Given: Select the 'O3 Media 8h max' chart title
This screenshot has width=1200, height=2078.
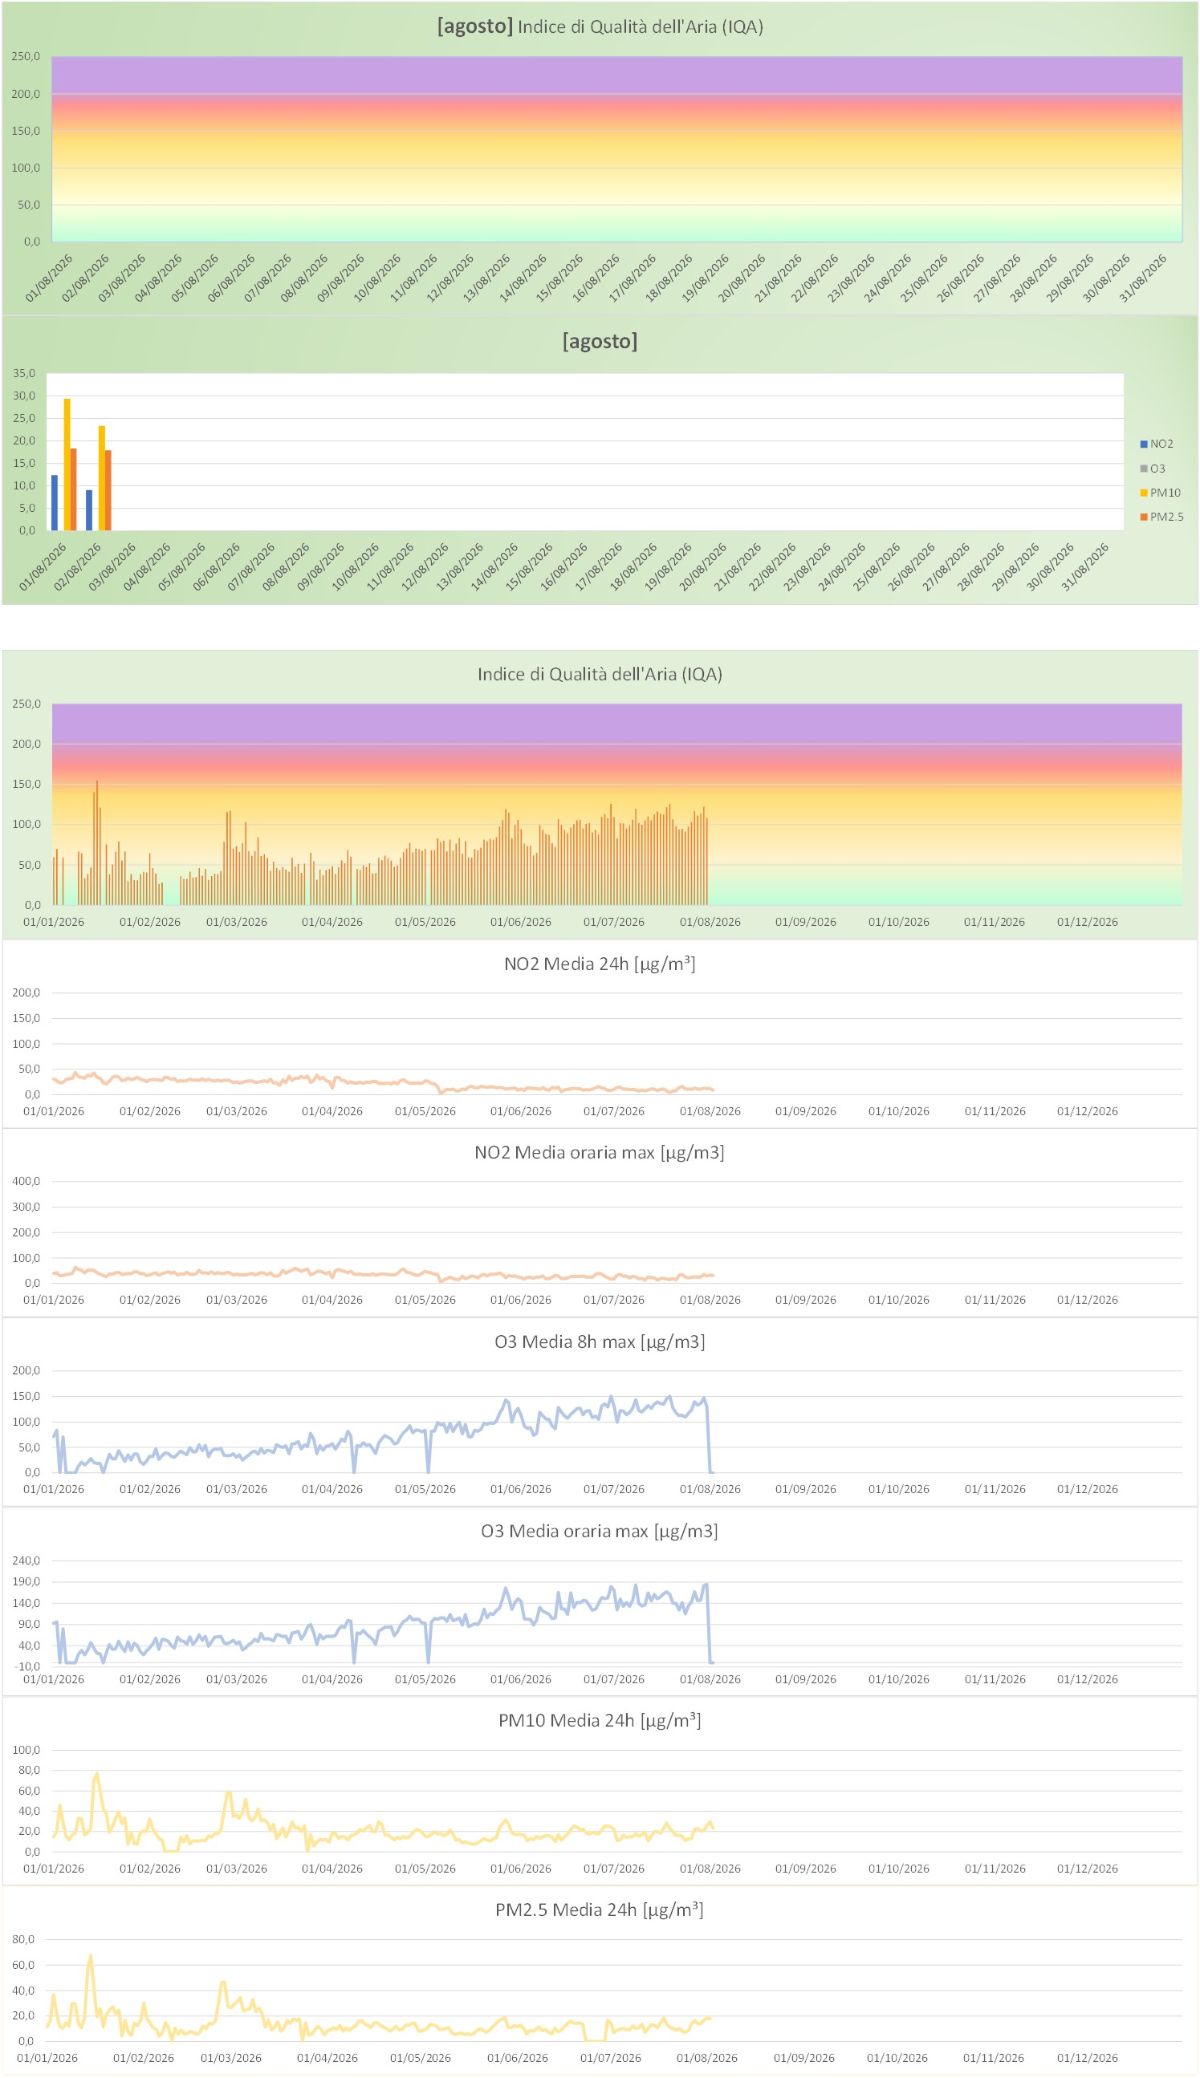Looking at the screenshot, I should coord(600,1342).
